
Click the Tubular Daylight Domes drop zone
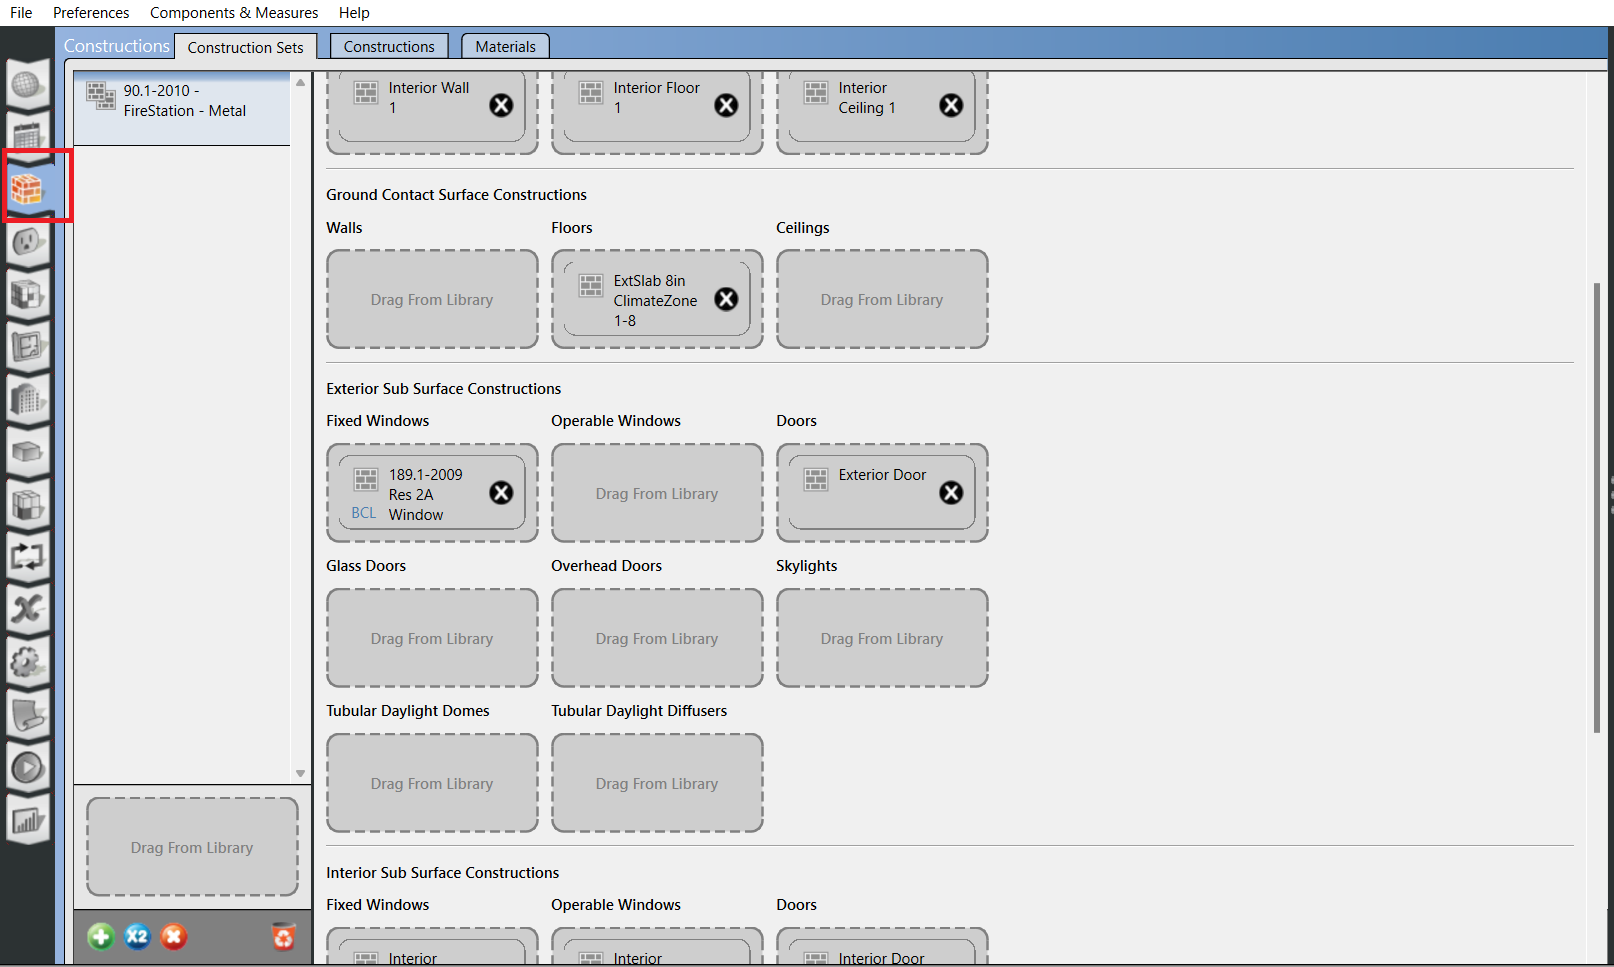click(432, 783)
